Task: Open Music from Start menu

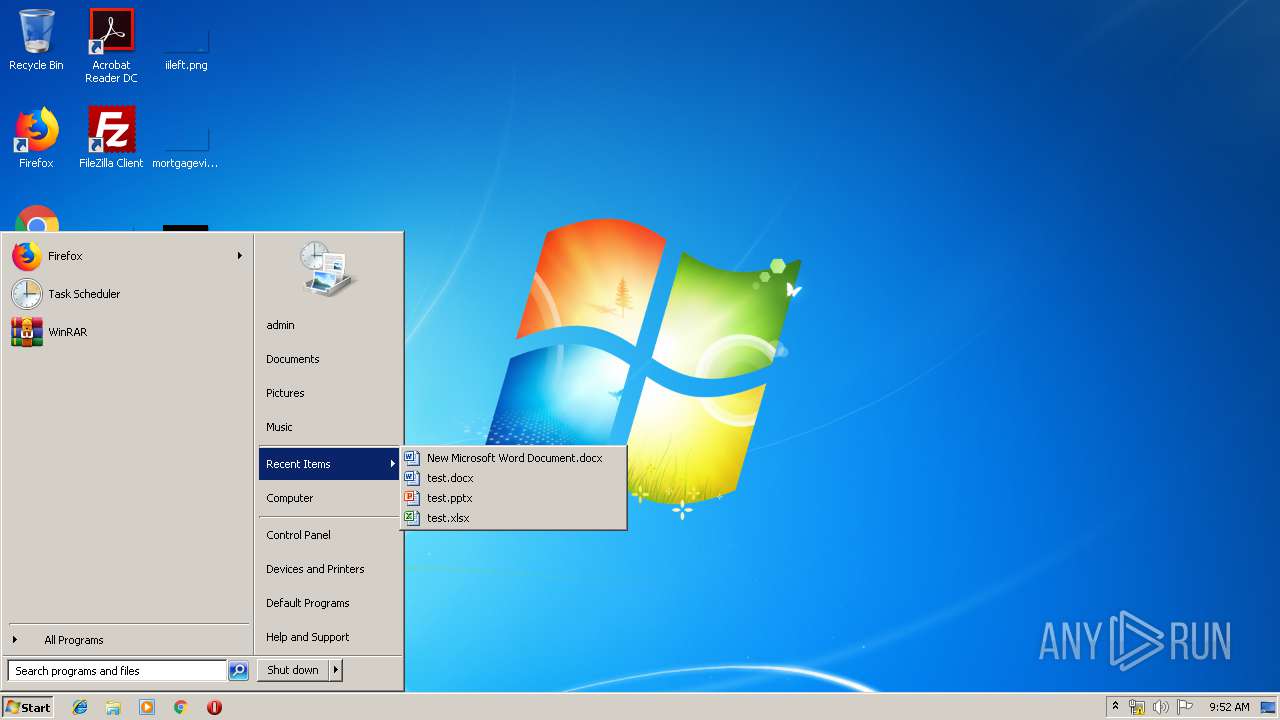Action: click(x=329, y=427)
